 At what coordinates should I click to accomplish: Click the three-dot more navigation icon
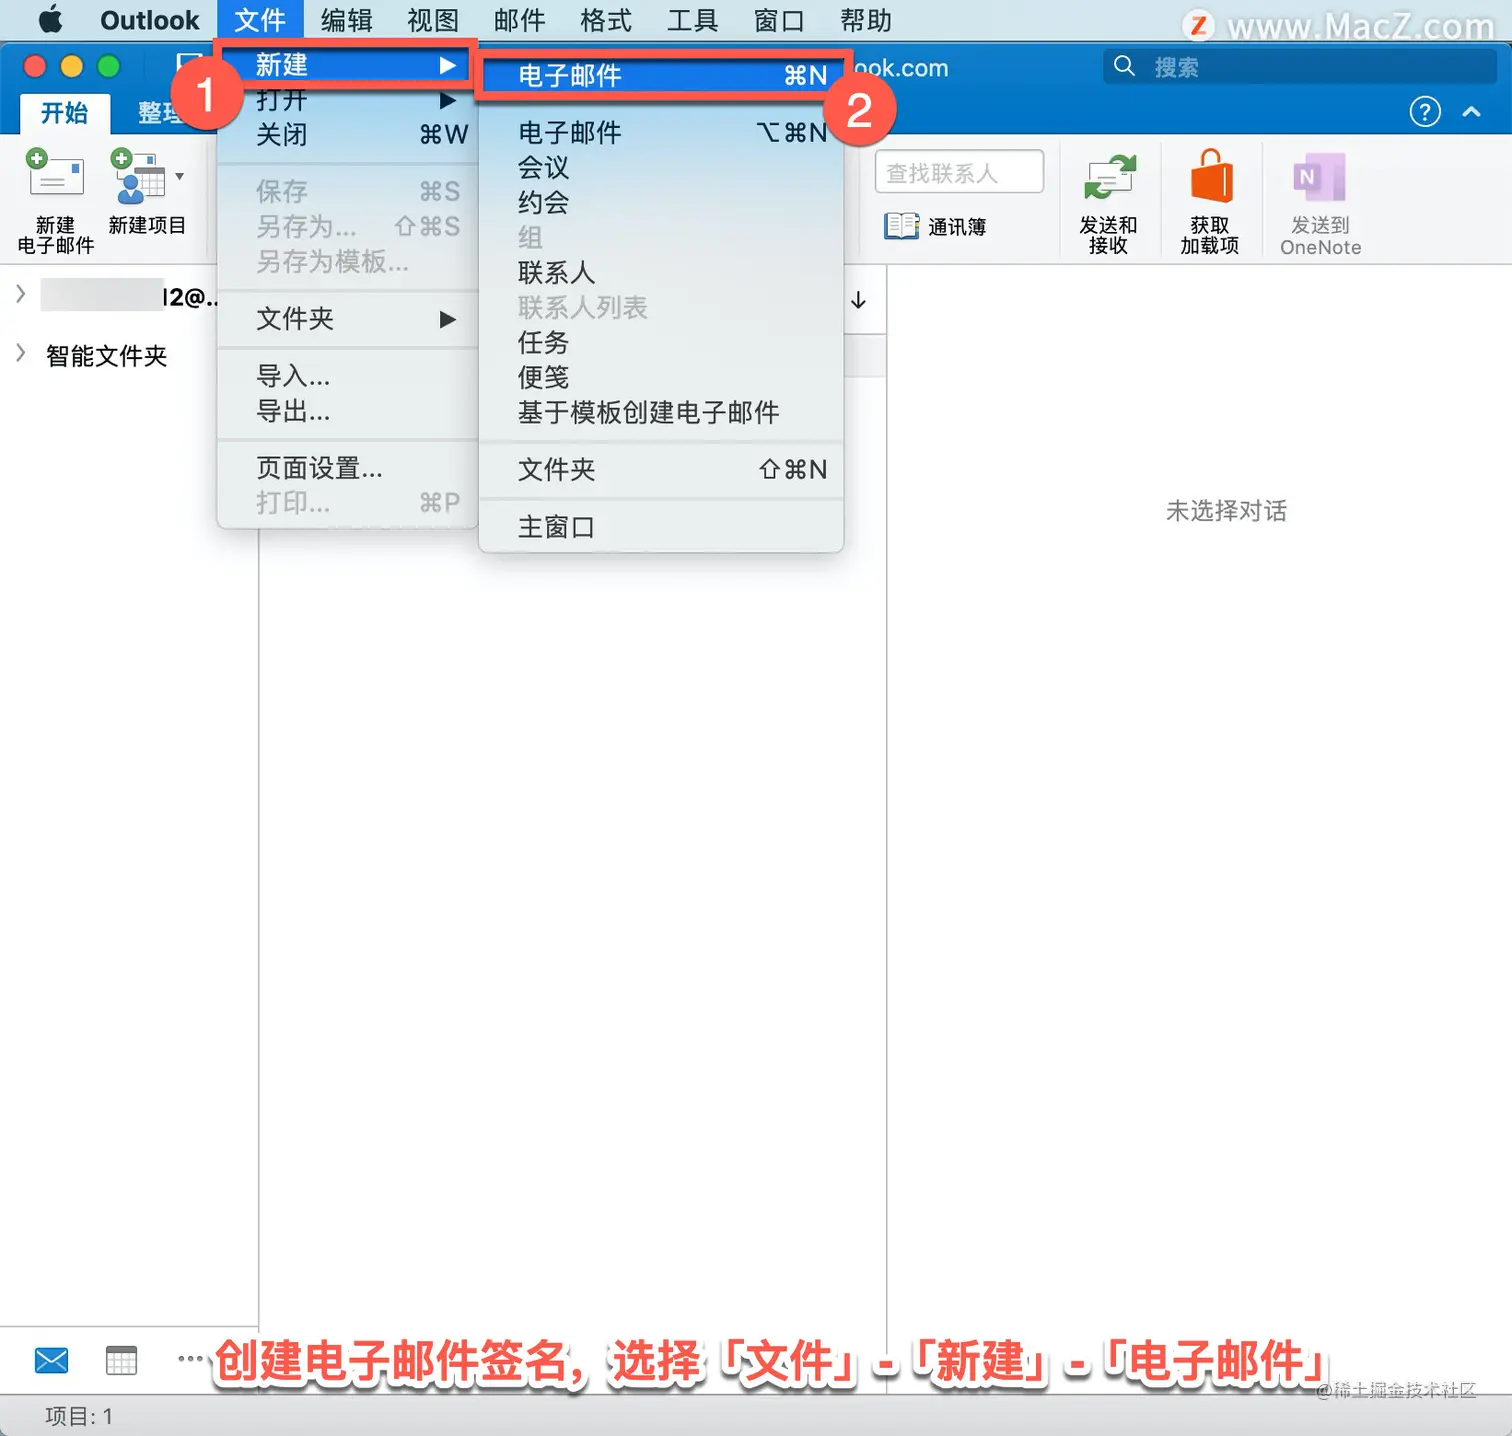click(x=190, y=1358)
